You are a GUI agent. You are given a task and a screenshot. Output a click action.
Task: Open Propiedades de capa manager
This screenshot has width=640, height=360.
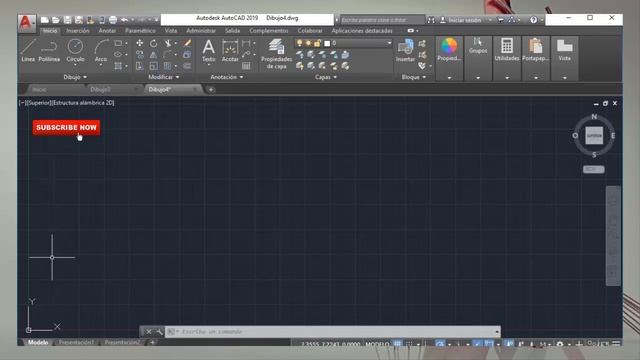click(x=276, y=54)
